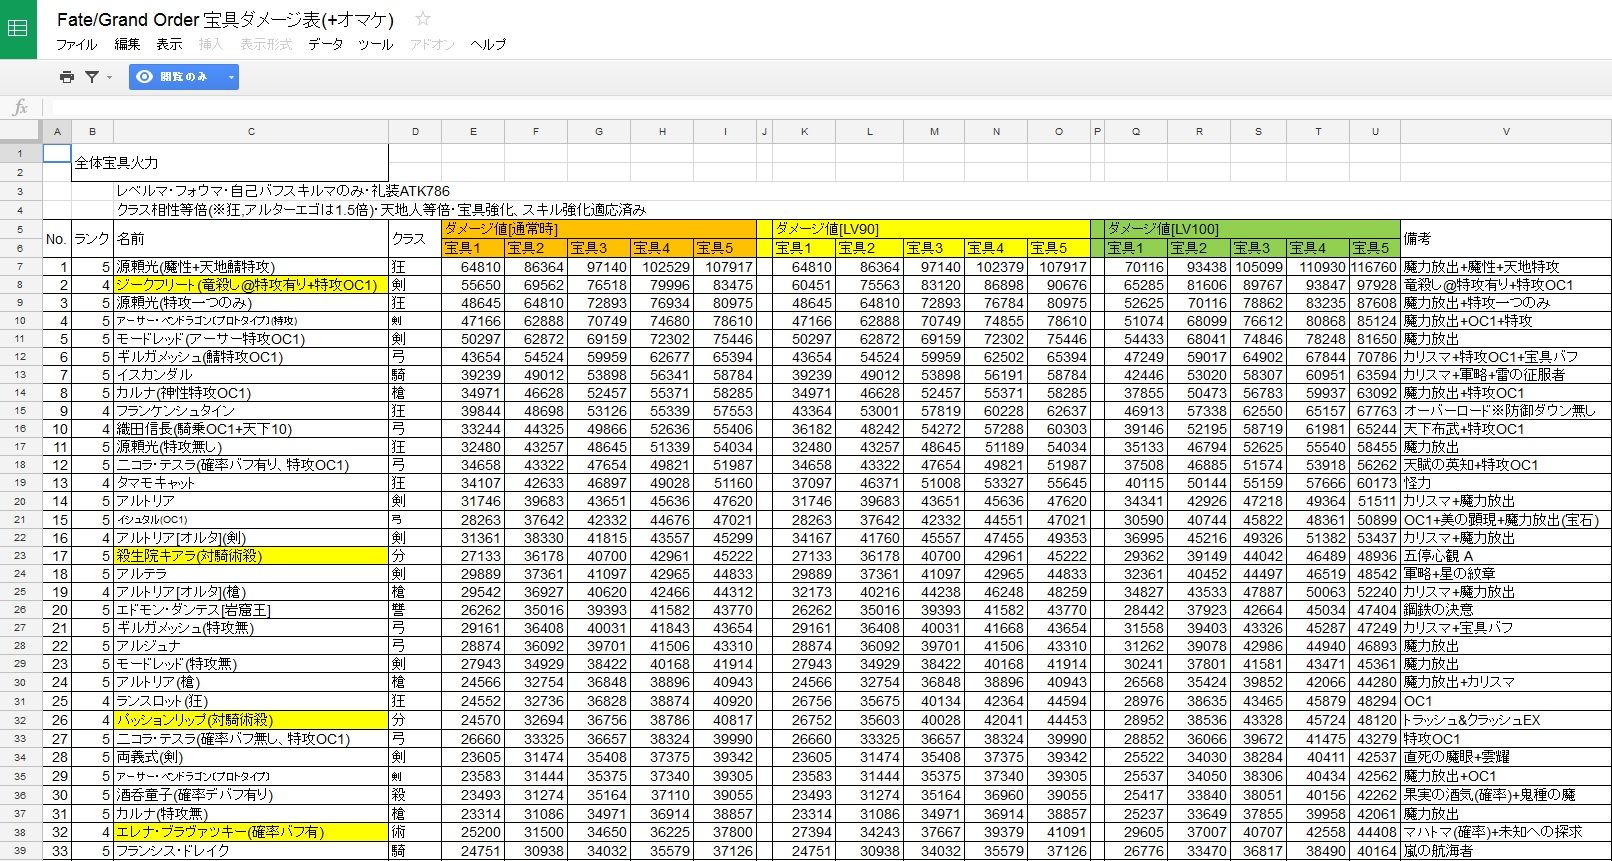Select column A header
The width and height of the screenshot is (1612, 861).
[57, 132]
